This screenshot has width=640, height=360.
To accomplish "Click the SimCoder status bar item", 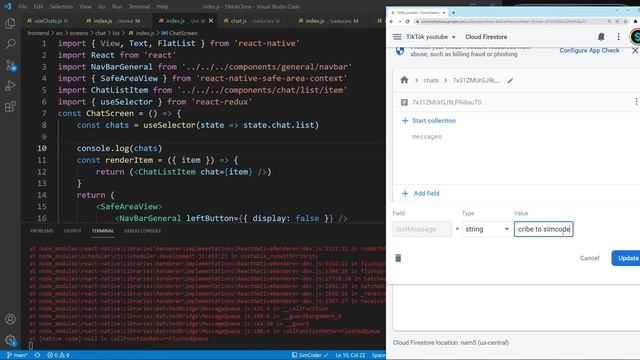I will click(x=310, y=355).
